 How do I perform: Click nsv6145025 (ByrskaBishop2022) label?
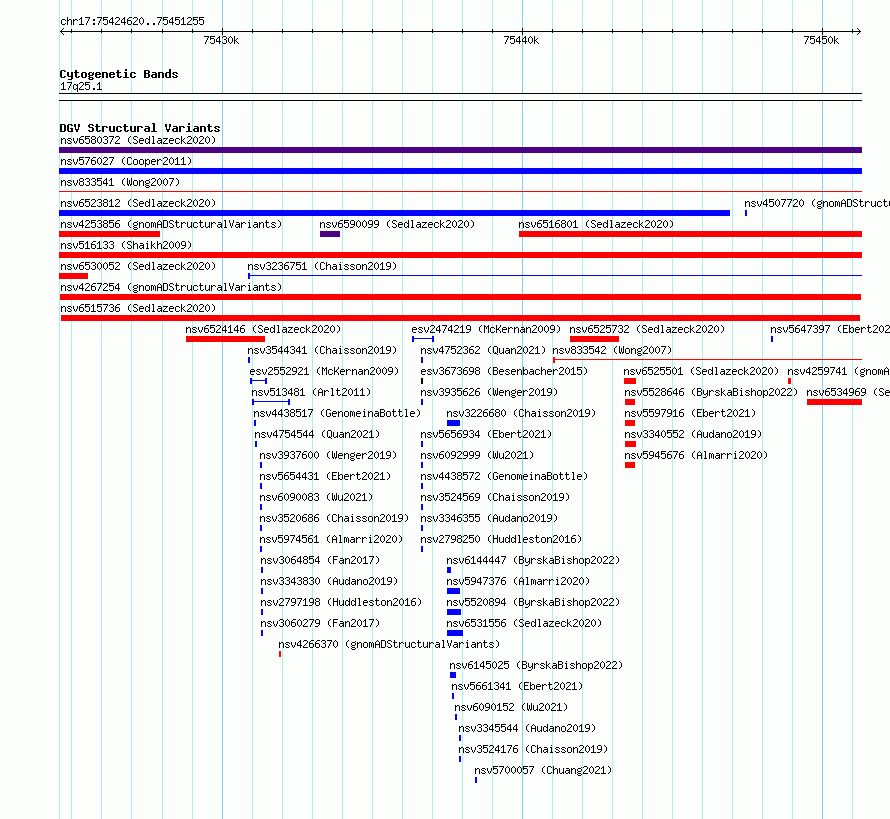pyautogui.click(x=536, y=665)
